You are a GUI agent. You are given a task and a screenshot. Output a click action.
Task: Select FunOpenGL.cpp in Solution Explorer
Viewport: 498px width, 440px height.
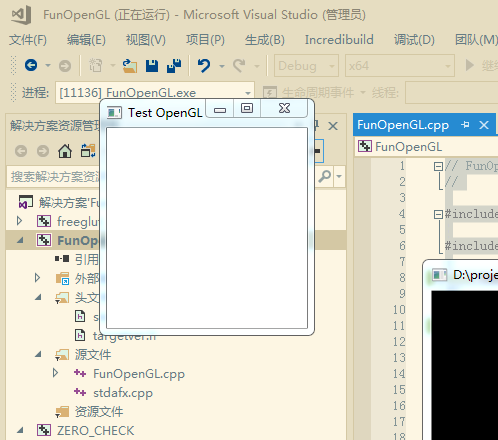(x=139, y=374)
